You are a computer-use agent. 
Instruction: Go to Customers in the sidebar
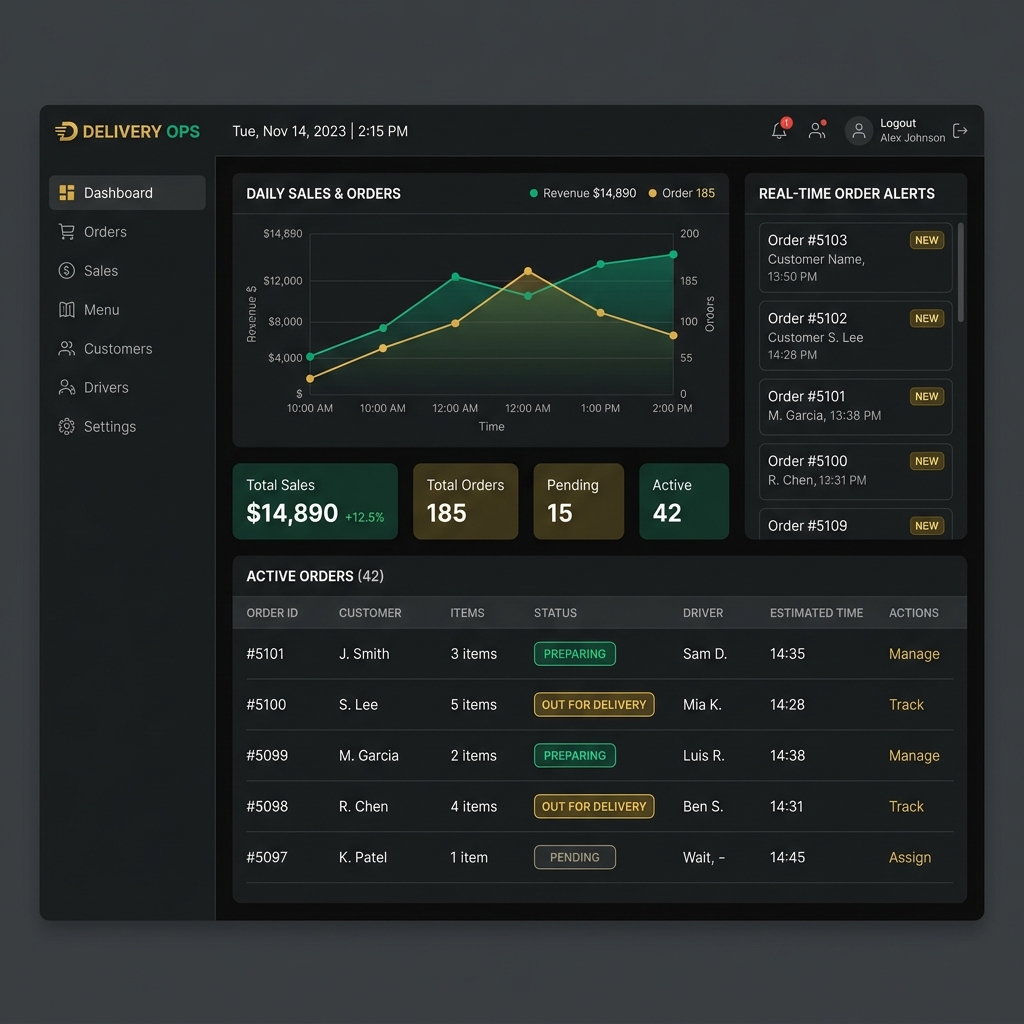coord(117,349)
